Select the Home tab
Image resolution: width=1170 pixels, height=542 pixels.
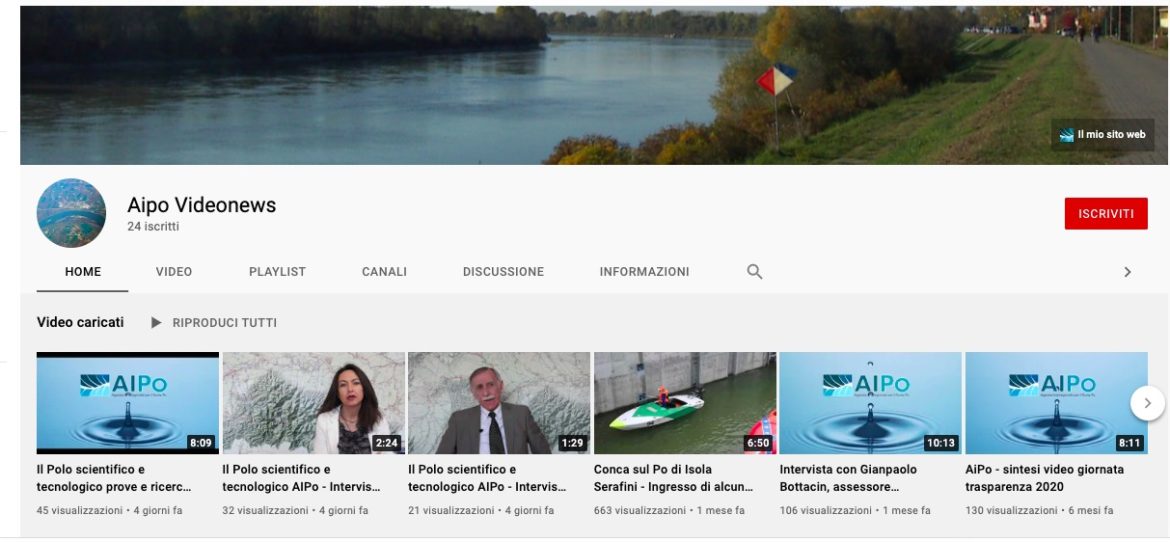[83, 271]
